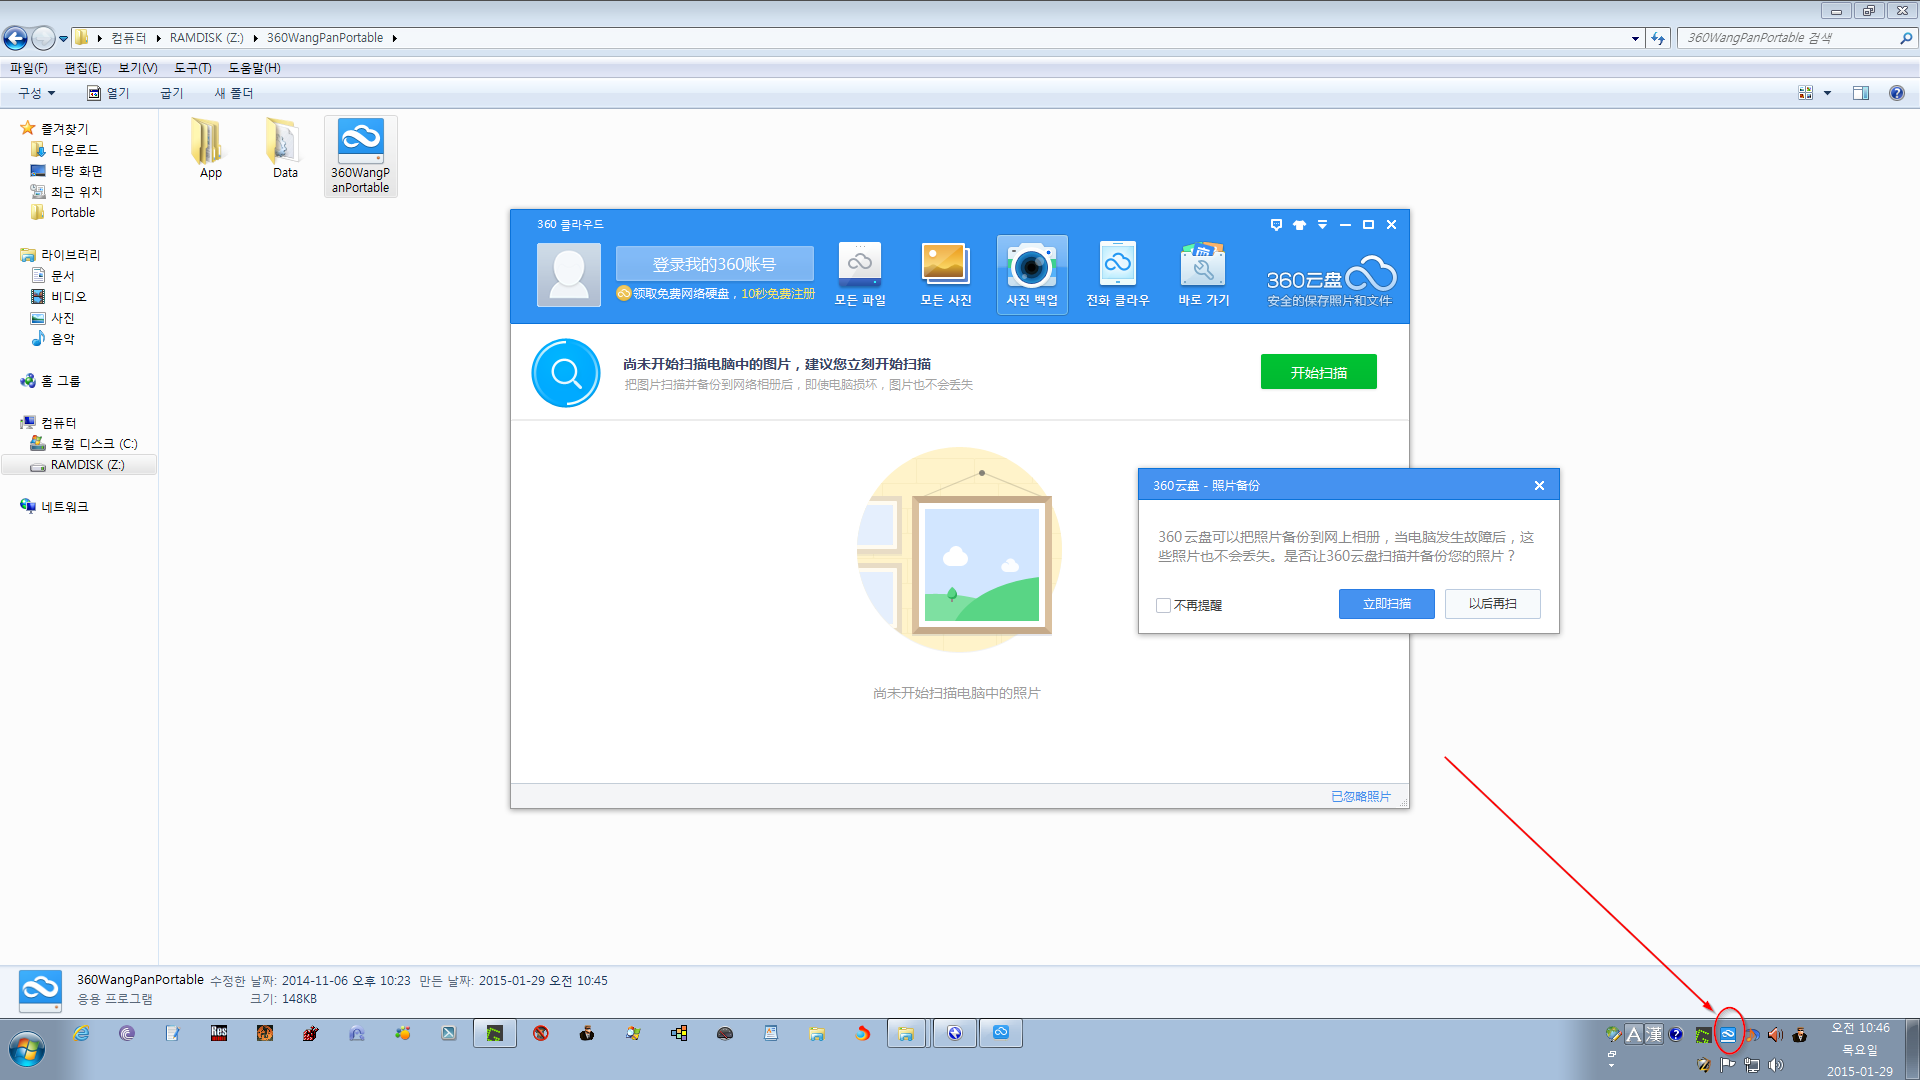The image size is (1920, 1080).
Task: Click the address bar refresh button
Action: click(1658, 38)
